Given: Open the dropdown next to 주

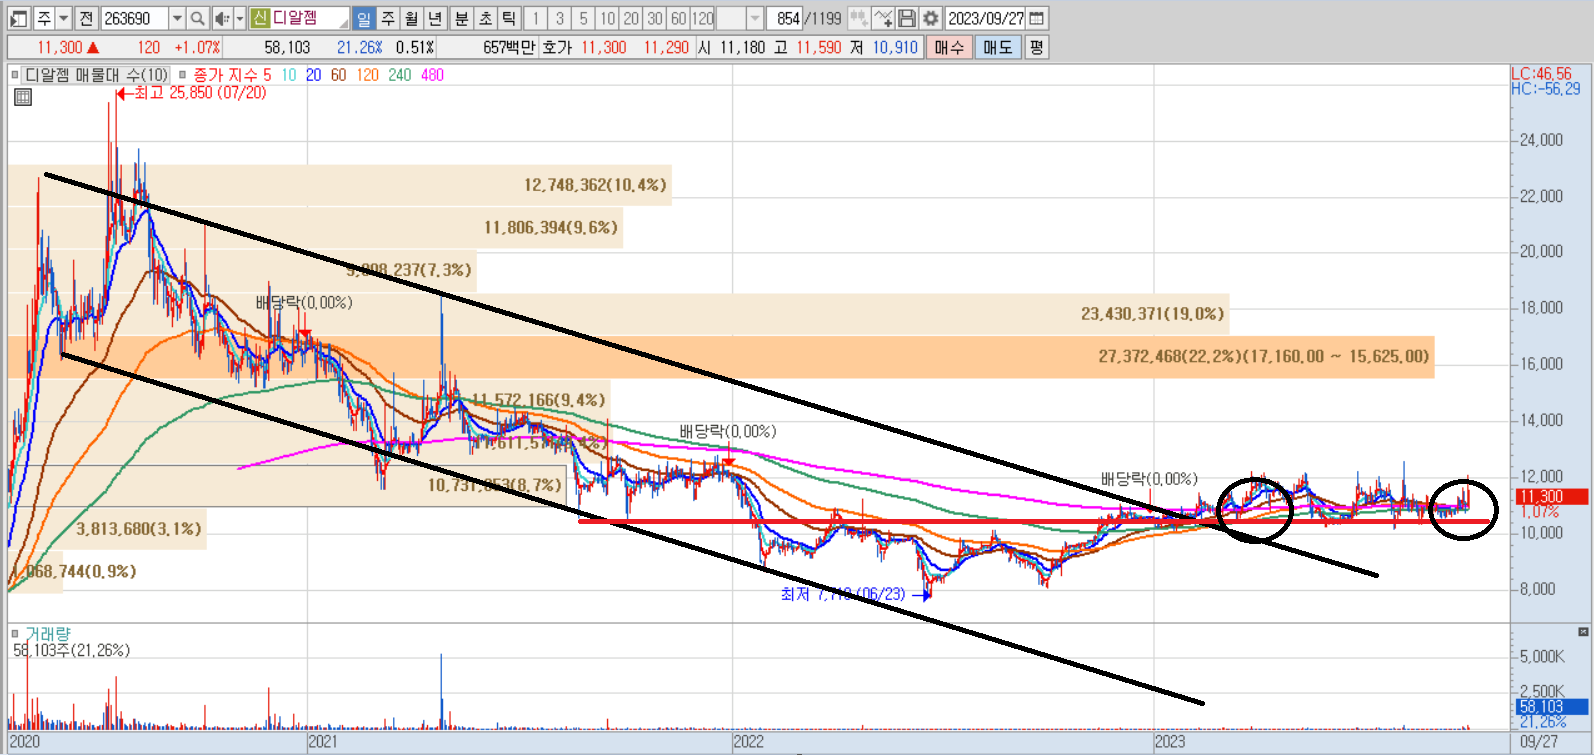Looking at the screenshot, I should [63, 18].
